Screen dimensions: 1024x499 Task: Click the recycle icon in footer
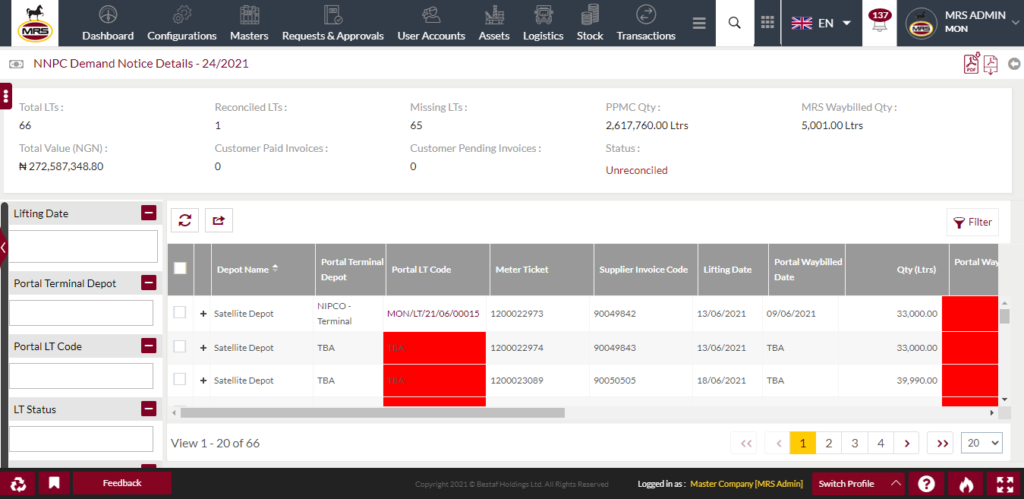point(18,483)
